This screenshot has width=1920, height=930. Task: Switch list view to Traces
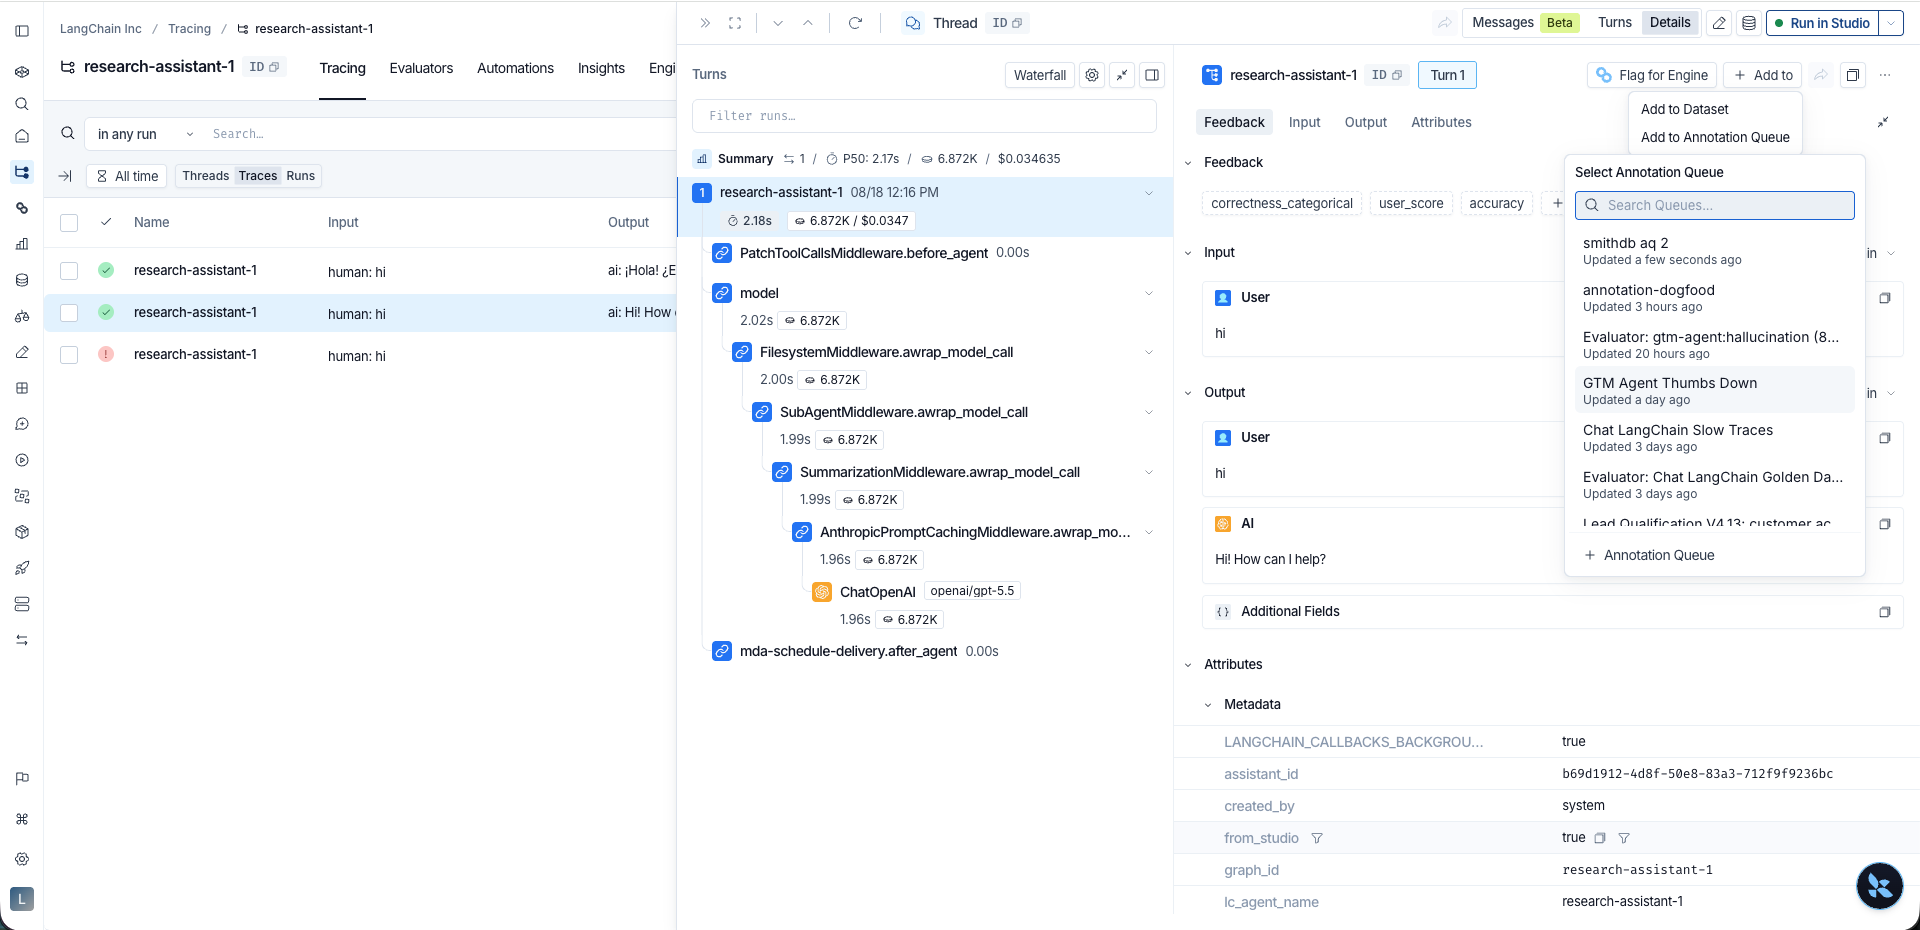pos(258,176)
